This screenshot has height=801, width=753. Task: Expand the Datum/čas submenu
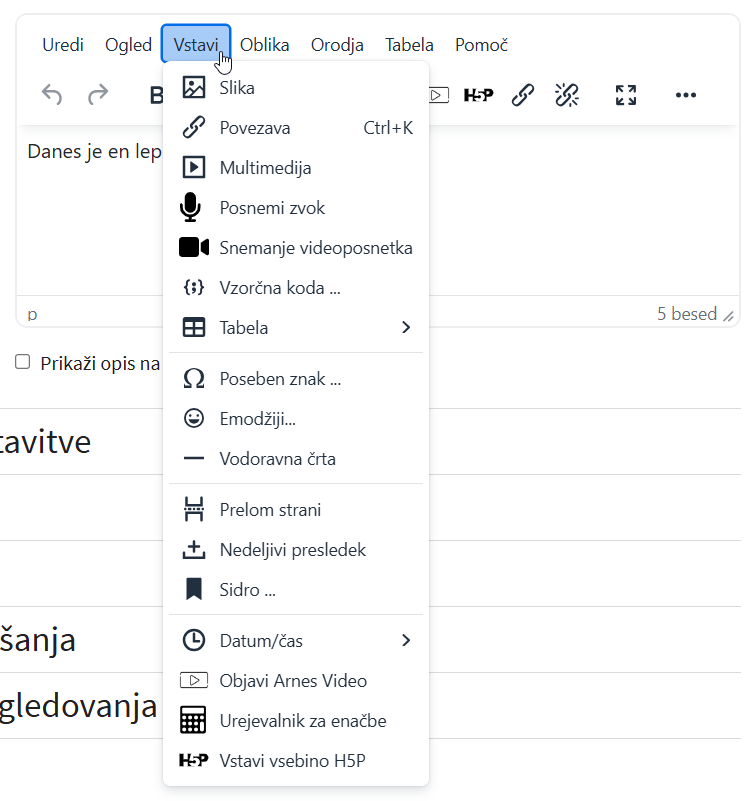tap(295, 640)
